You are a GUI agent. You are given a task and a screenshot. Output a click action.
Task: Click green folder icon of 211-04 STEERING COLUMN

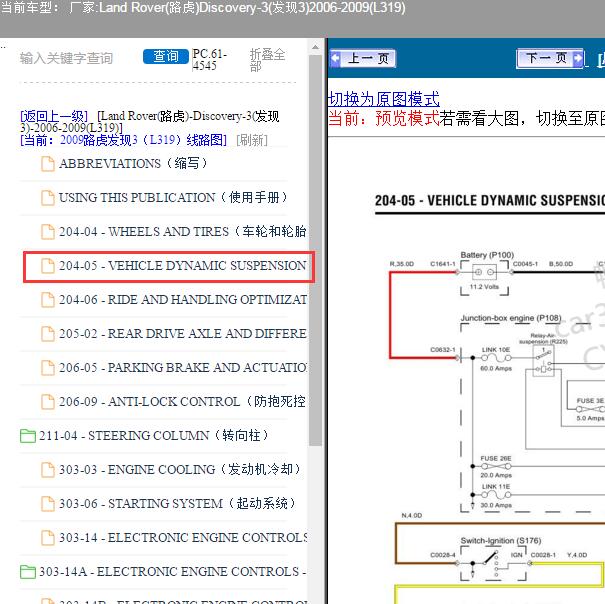tap(28, 436)
